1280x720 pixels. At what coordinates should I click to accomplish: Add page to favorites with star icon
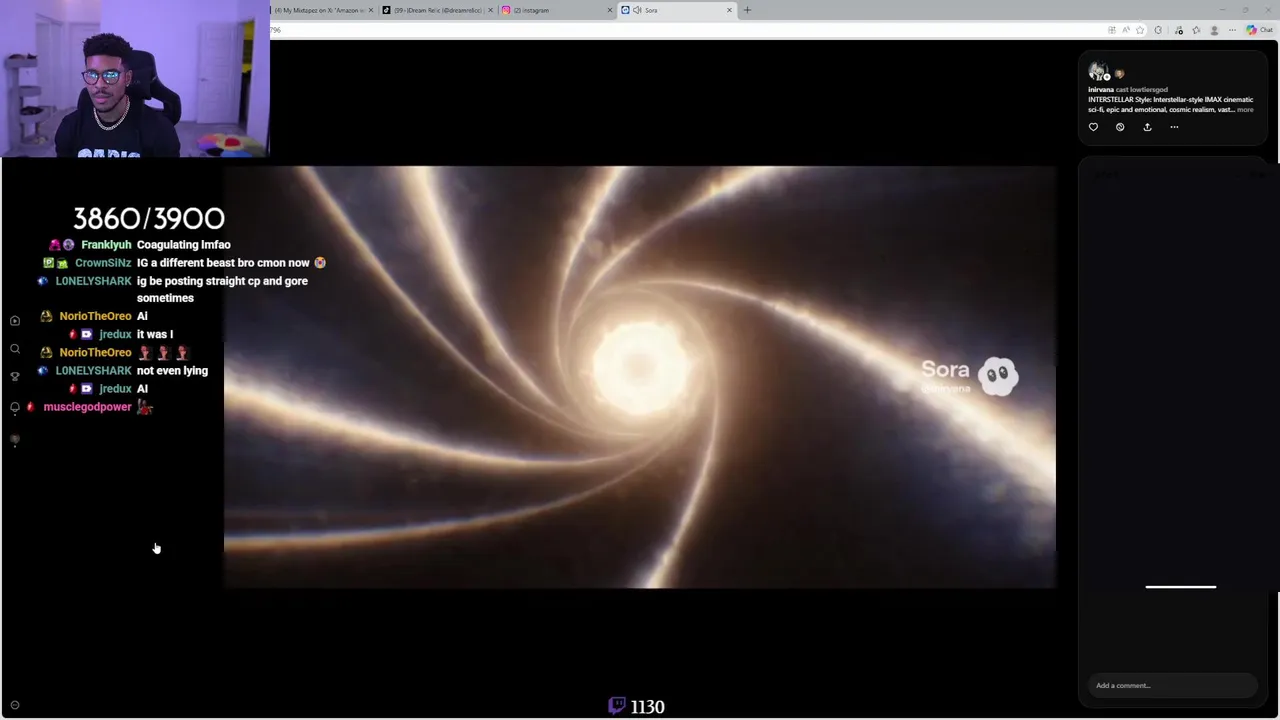(x=1140, y=30)
